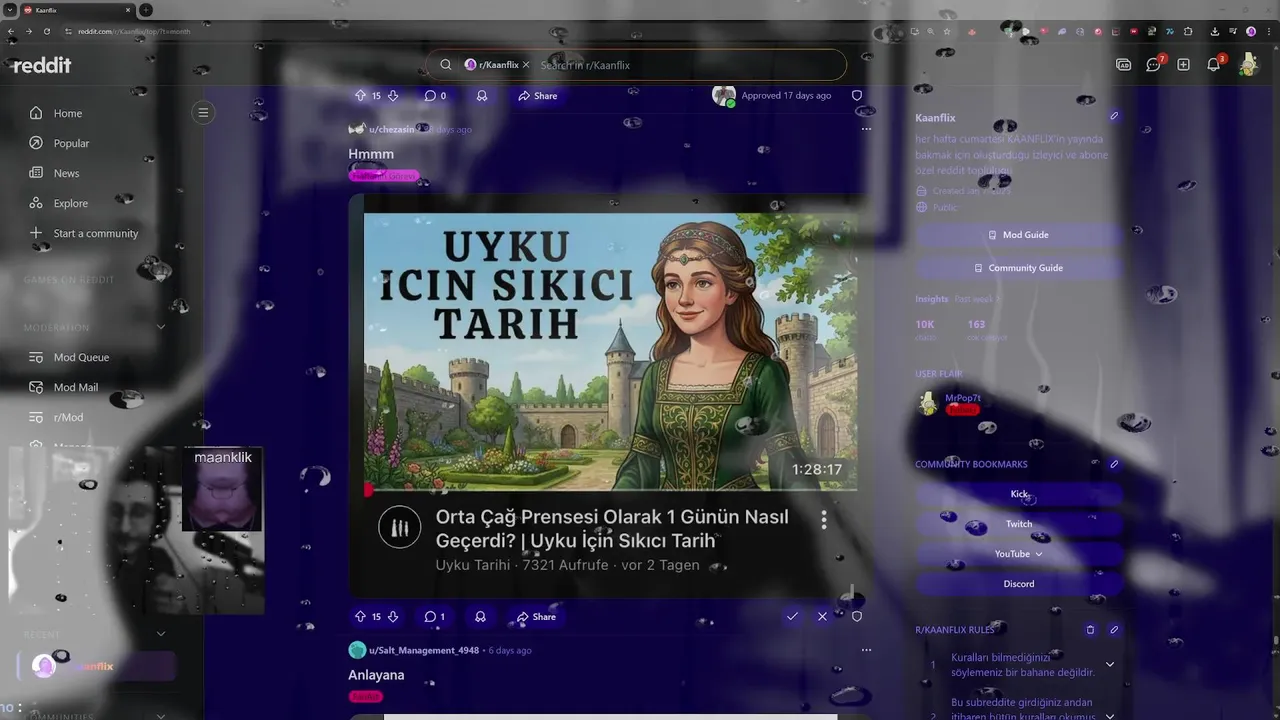Image resolution: width=1280 pixels, height=720 pixels.
Task: Upvote the top post above Hmmm
Action: point(360,96)
